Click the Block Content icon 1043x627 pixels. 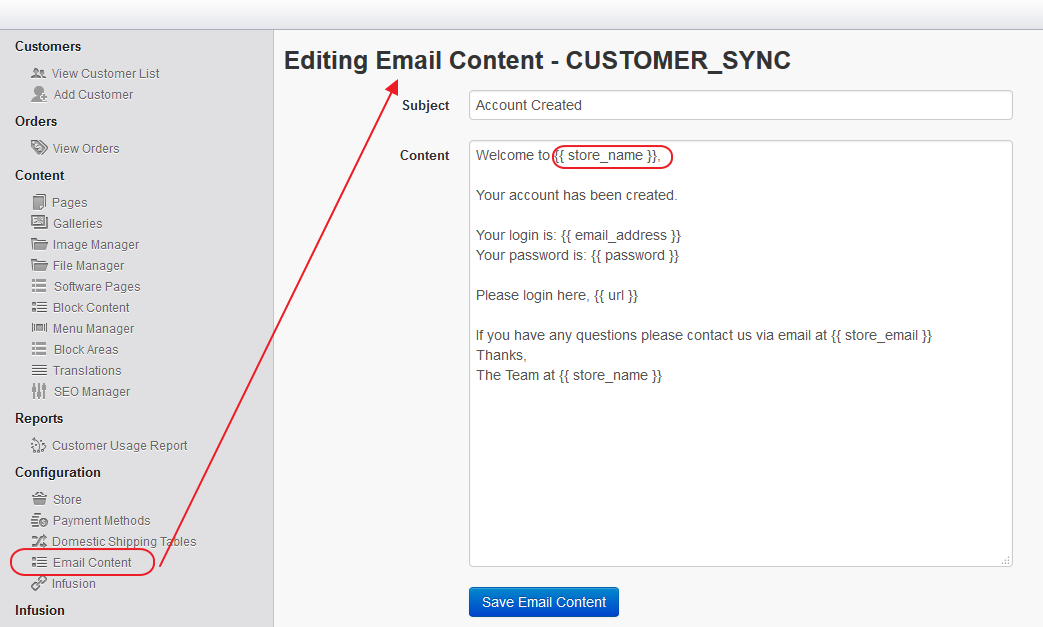[x=39, y=307]
